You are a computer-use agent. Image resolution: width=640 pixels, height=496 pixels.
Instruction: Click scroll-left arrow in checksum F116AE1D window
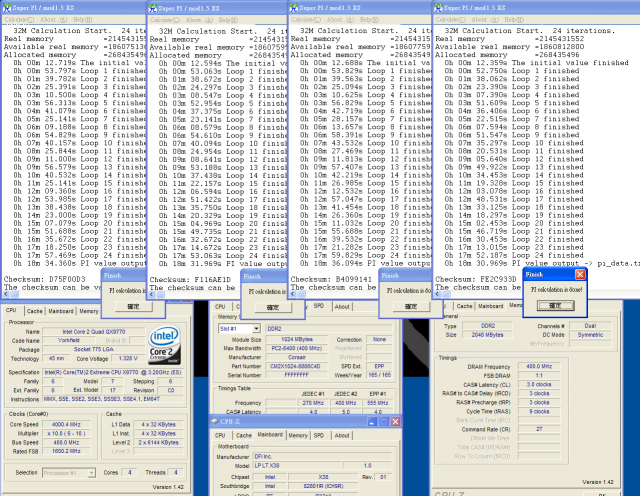(x=151, y=294)
